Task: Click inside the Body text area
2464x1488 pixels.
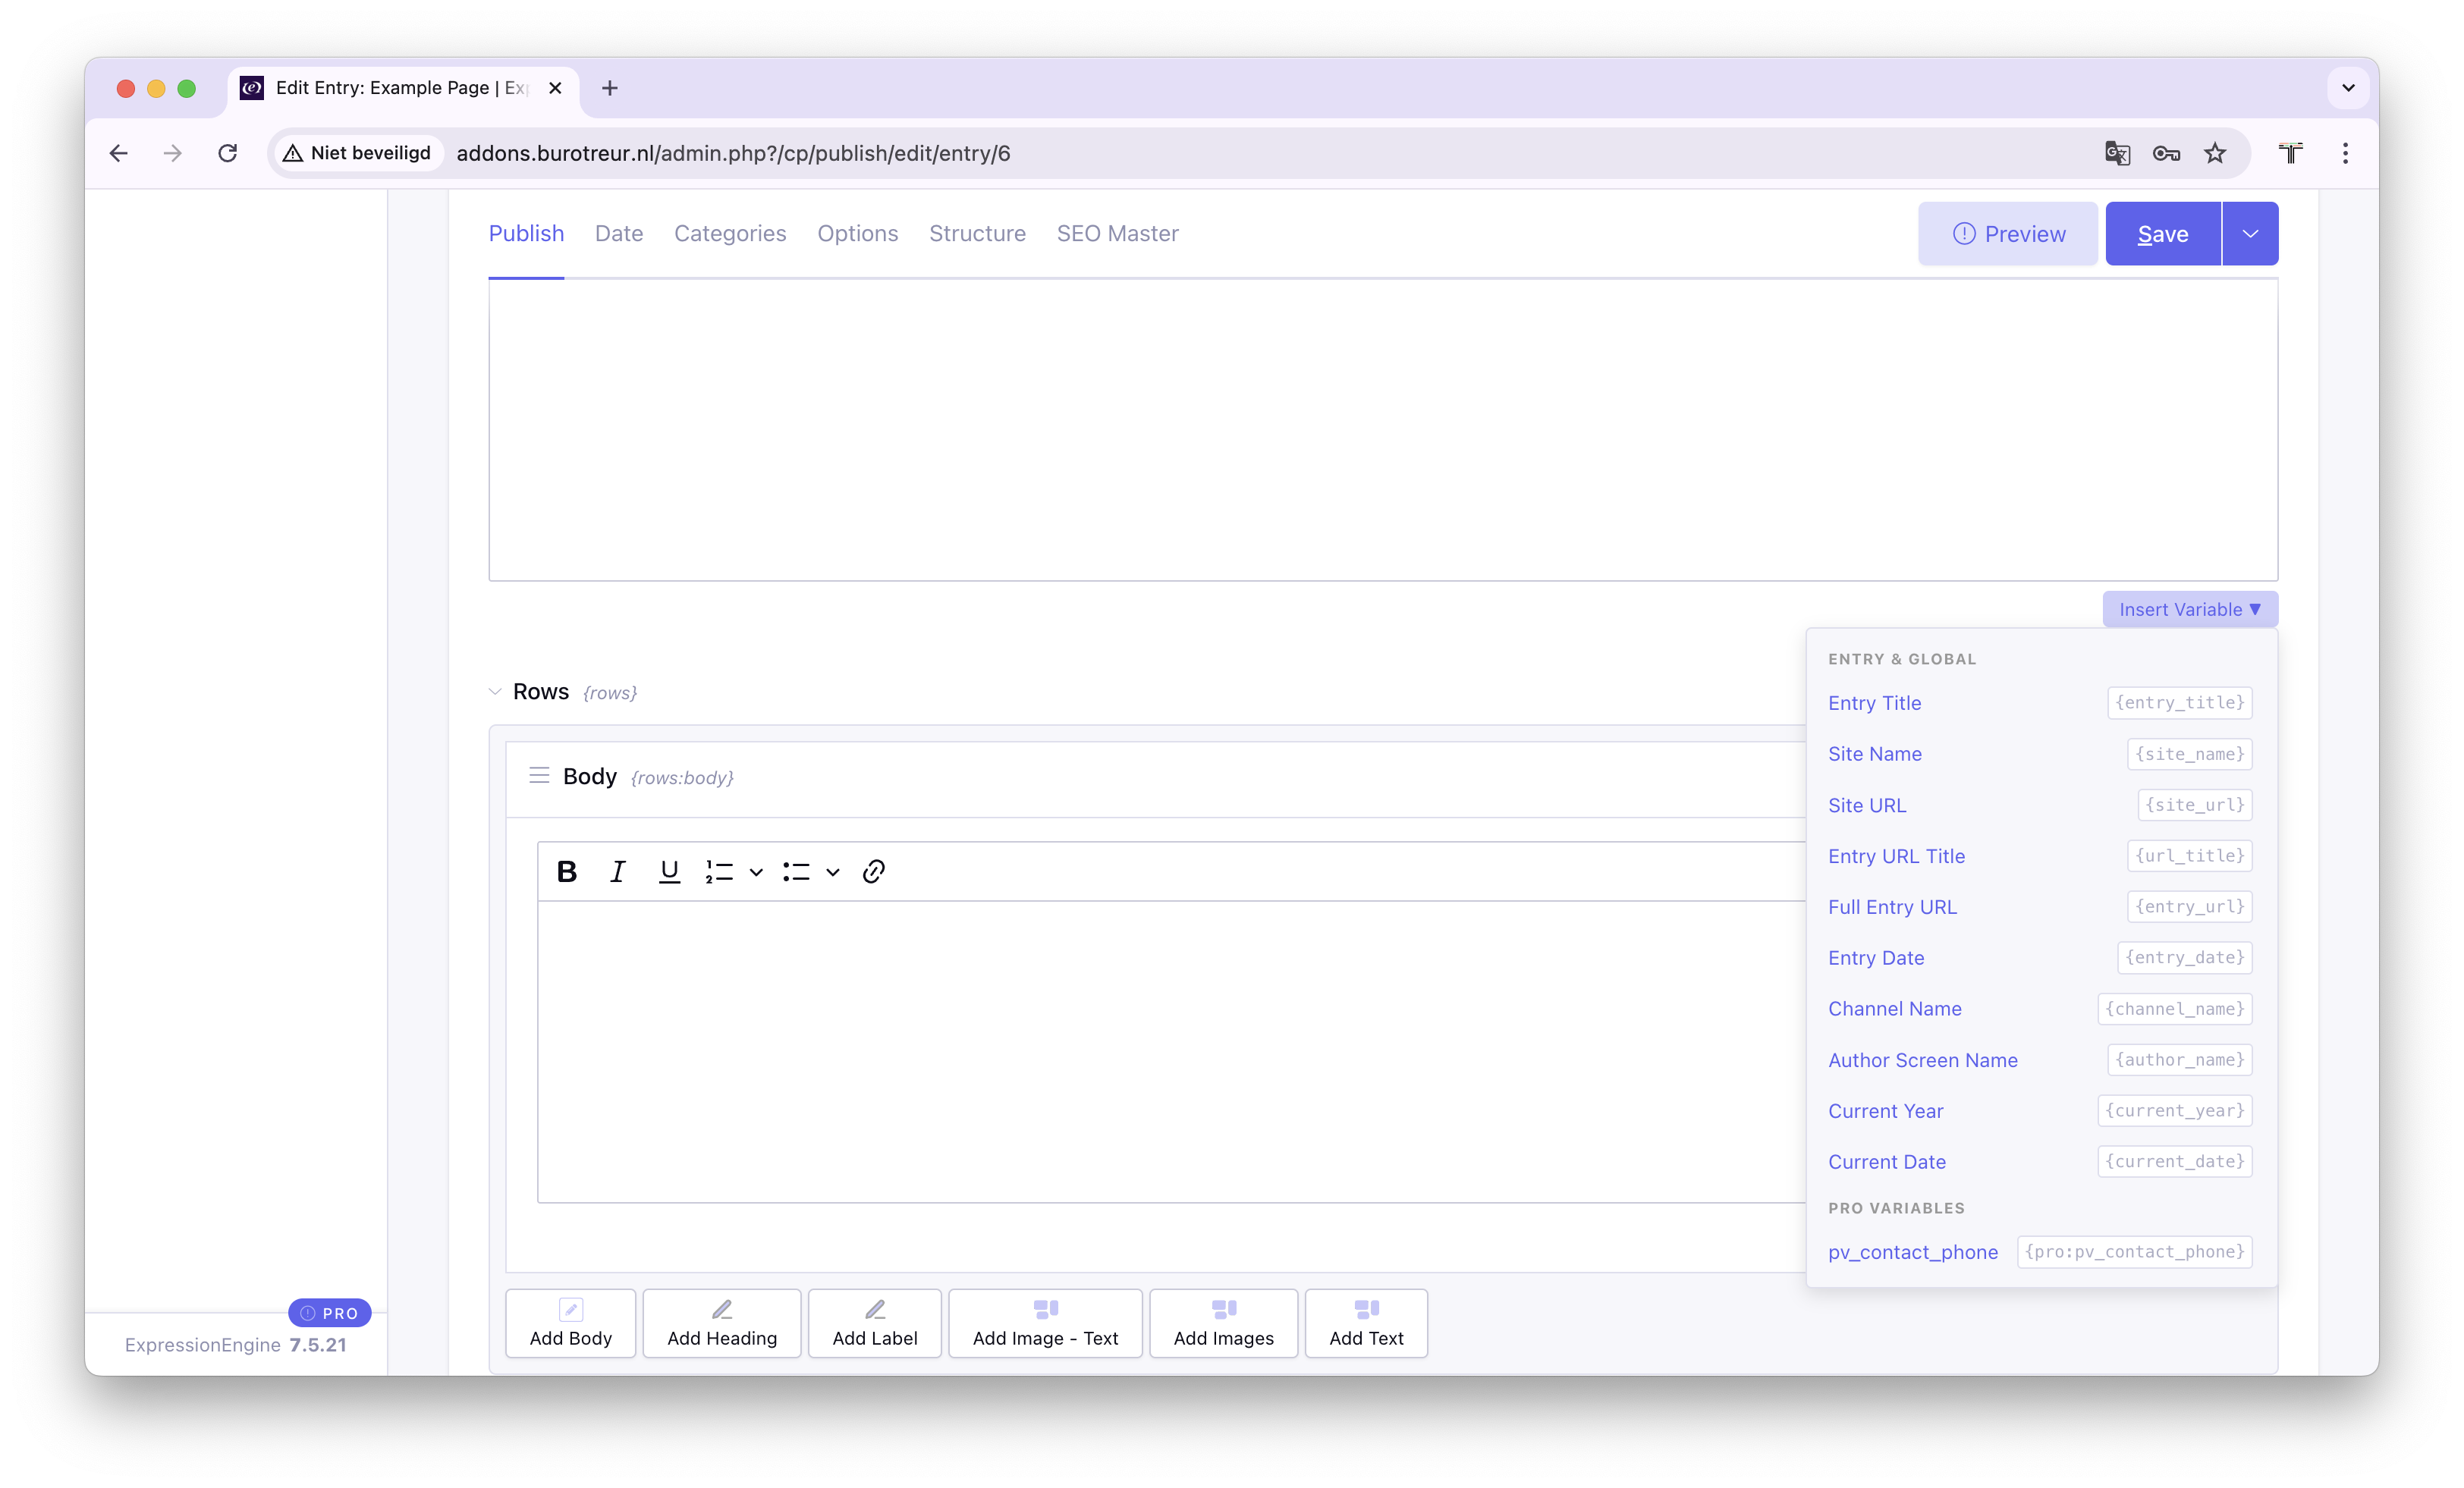Action: point(1170,1050)
